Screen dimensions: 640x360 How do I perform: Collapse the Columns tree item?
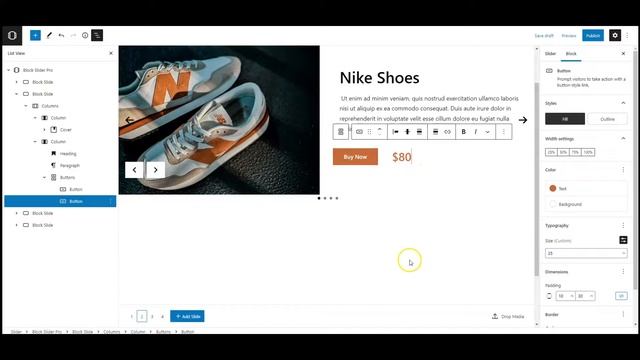(x=26, y=106)
